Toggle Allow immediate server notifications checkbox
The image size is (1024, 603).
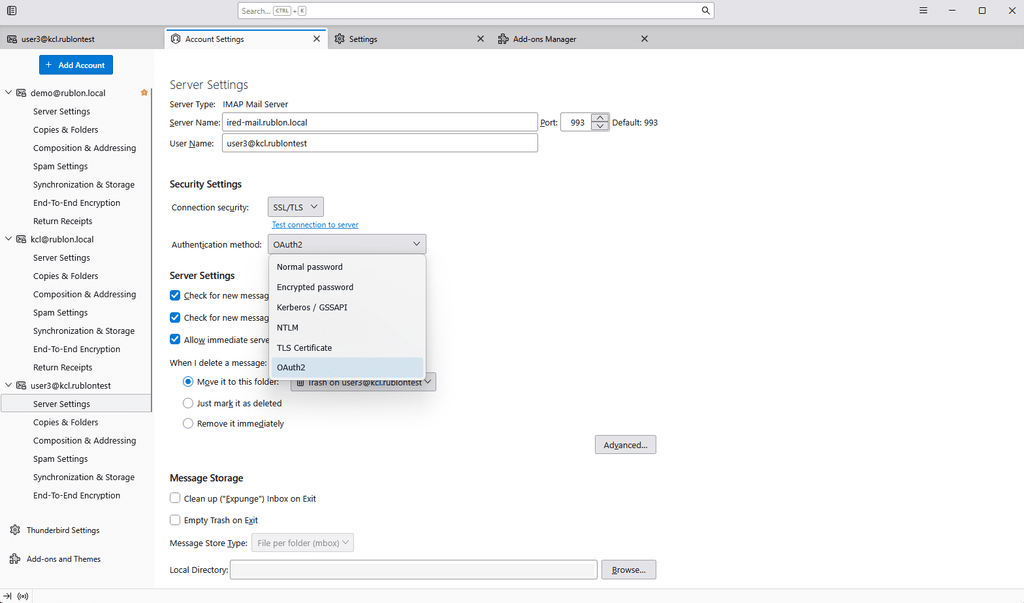pos(175,339)
